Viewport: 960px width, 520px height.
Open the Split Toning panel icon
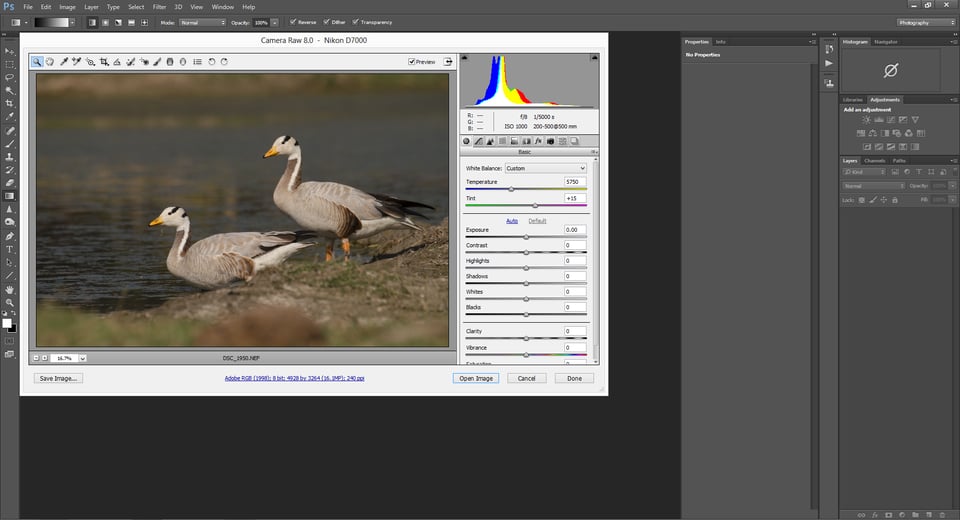click(x=514, y=141)
